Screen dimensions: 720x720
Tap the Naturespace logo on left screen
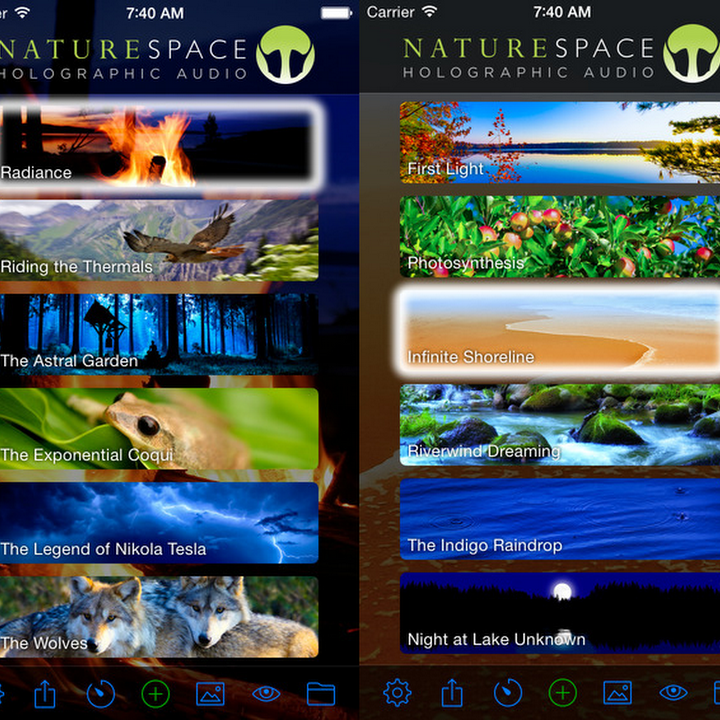coord(285,54)
